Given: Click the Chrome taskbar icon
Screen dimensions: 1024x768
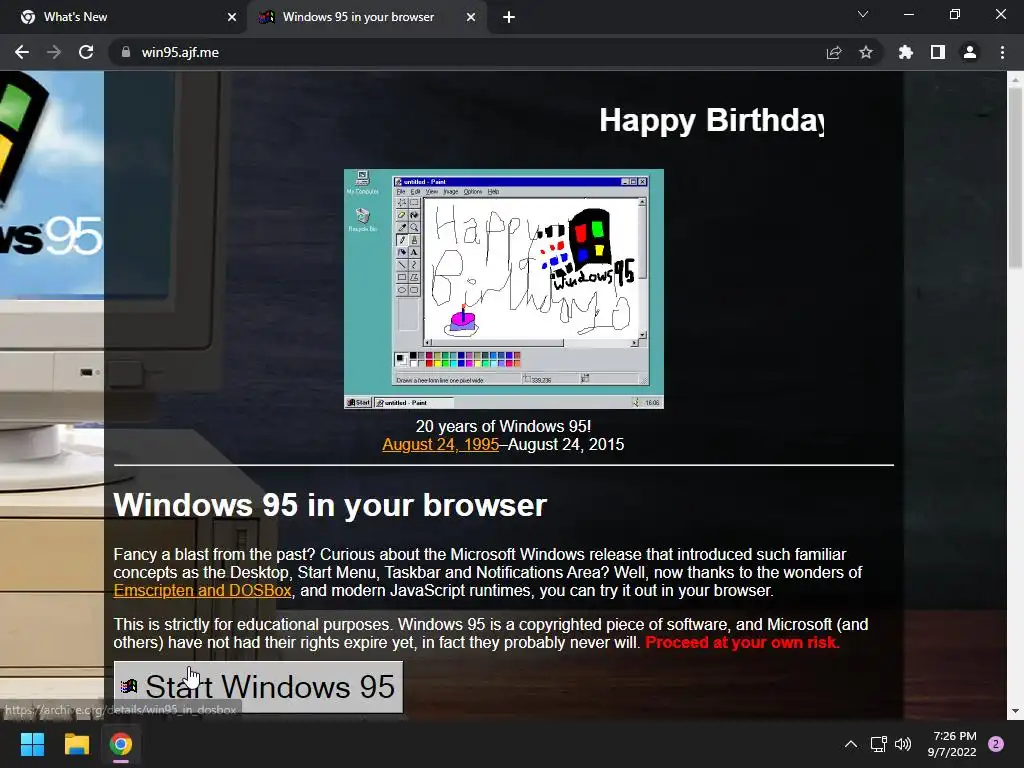Looking at the screenshot, I should point(121,744).
